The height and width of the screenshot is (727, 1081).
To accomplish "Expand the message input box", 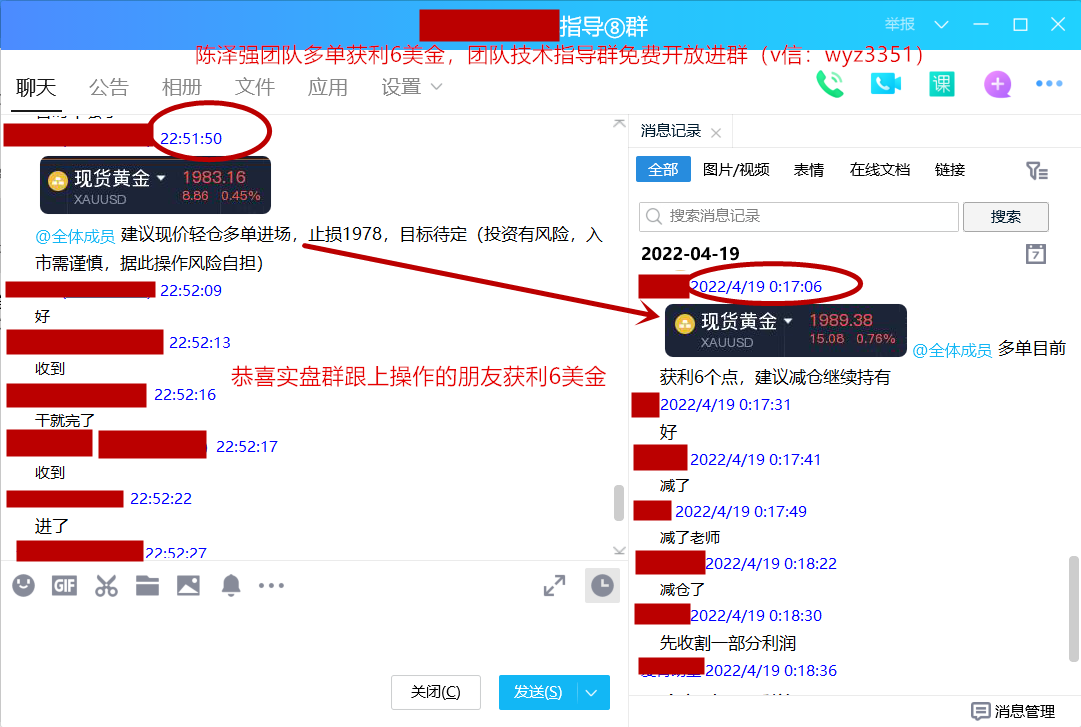I will (x=554, y=586).
